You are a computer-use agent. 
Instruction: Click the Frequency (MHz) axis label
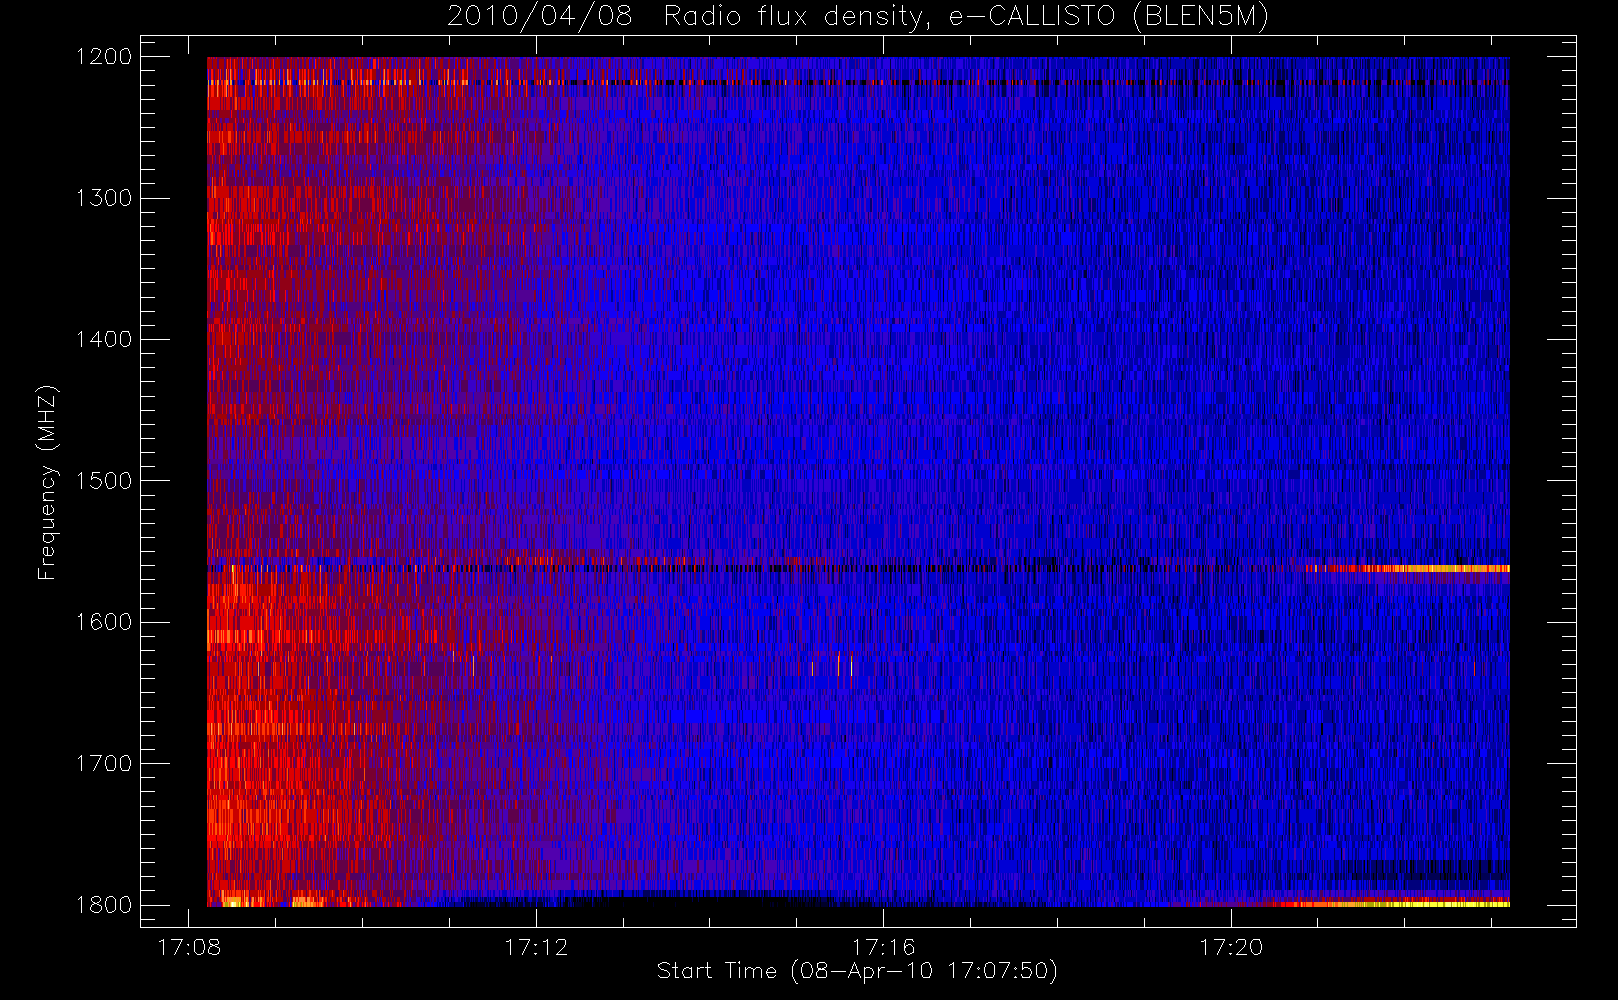pyautogui.click(x=47, y=482)
